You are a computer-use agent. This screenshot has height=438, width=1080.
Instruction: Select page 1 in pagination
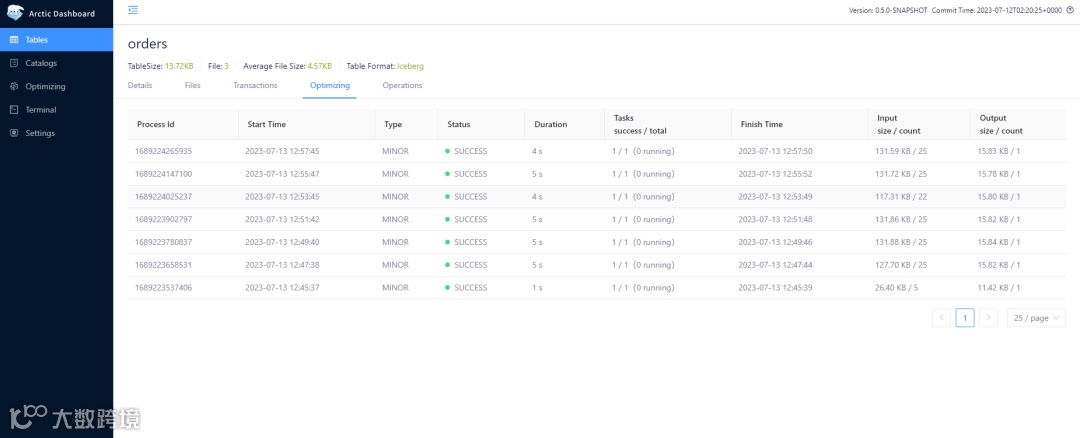965,317
